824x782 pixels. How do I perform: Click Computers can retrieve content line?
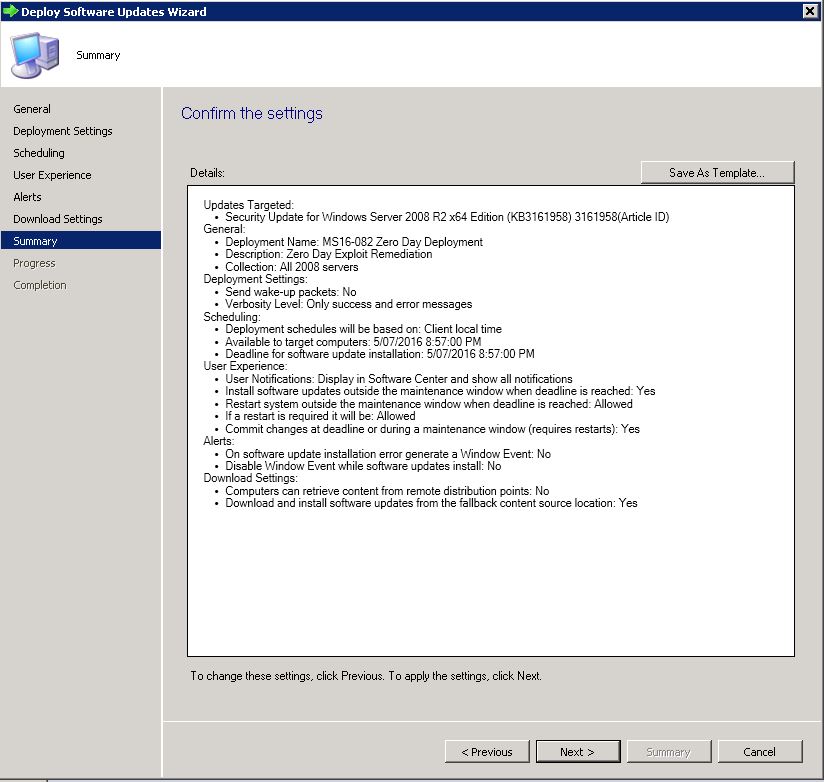click(387, 491)
